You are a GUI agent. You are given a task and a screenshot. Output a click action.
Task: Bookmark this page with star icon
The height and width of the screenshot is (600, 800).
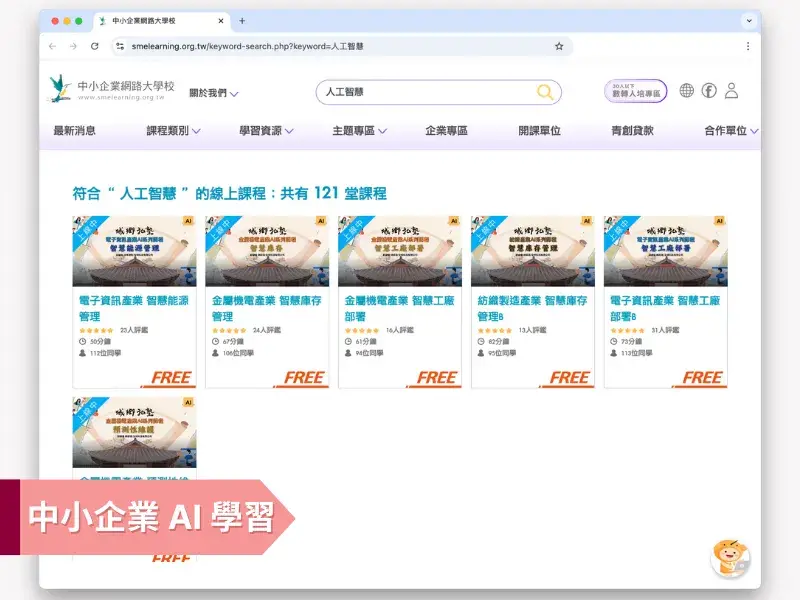[x=559, y=46]
